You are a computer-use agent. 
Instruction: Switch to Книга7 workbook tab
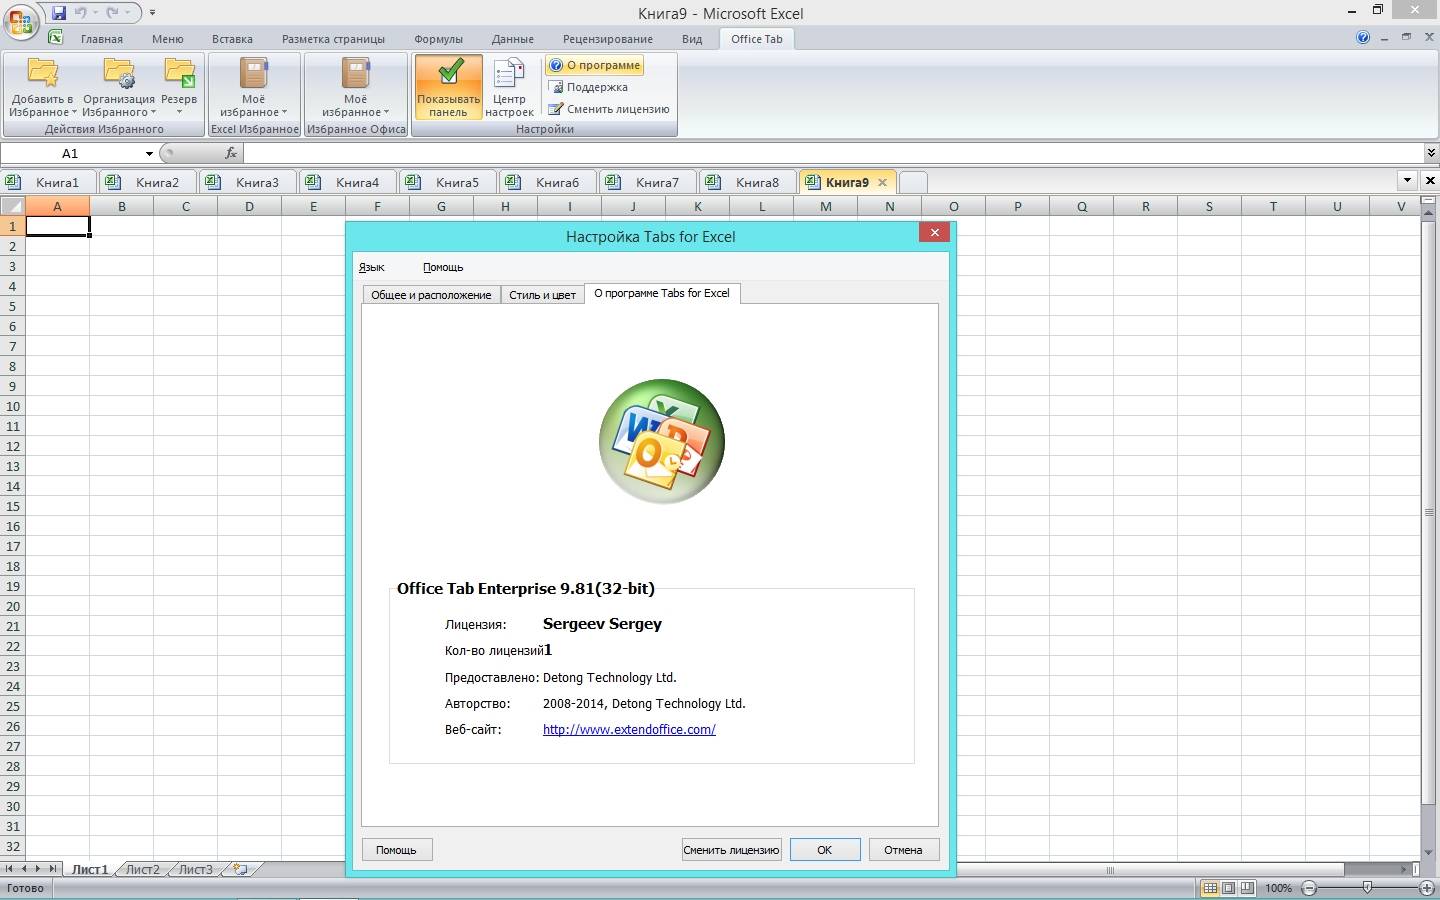[647, 182]
